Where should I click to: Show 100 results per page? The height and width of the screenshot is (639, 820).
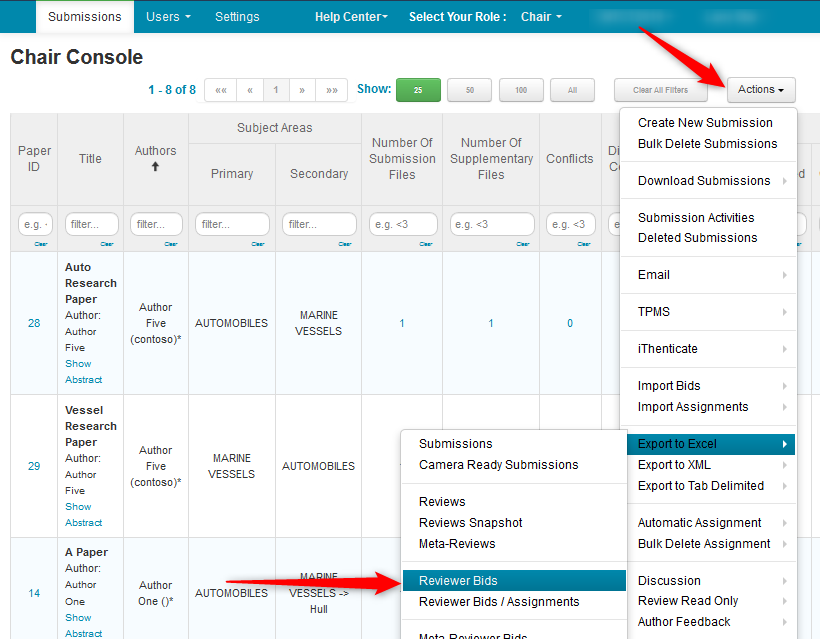pyautogui.click(x=521, y=90)
